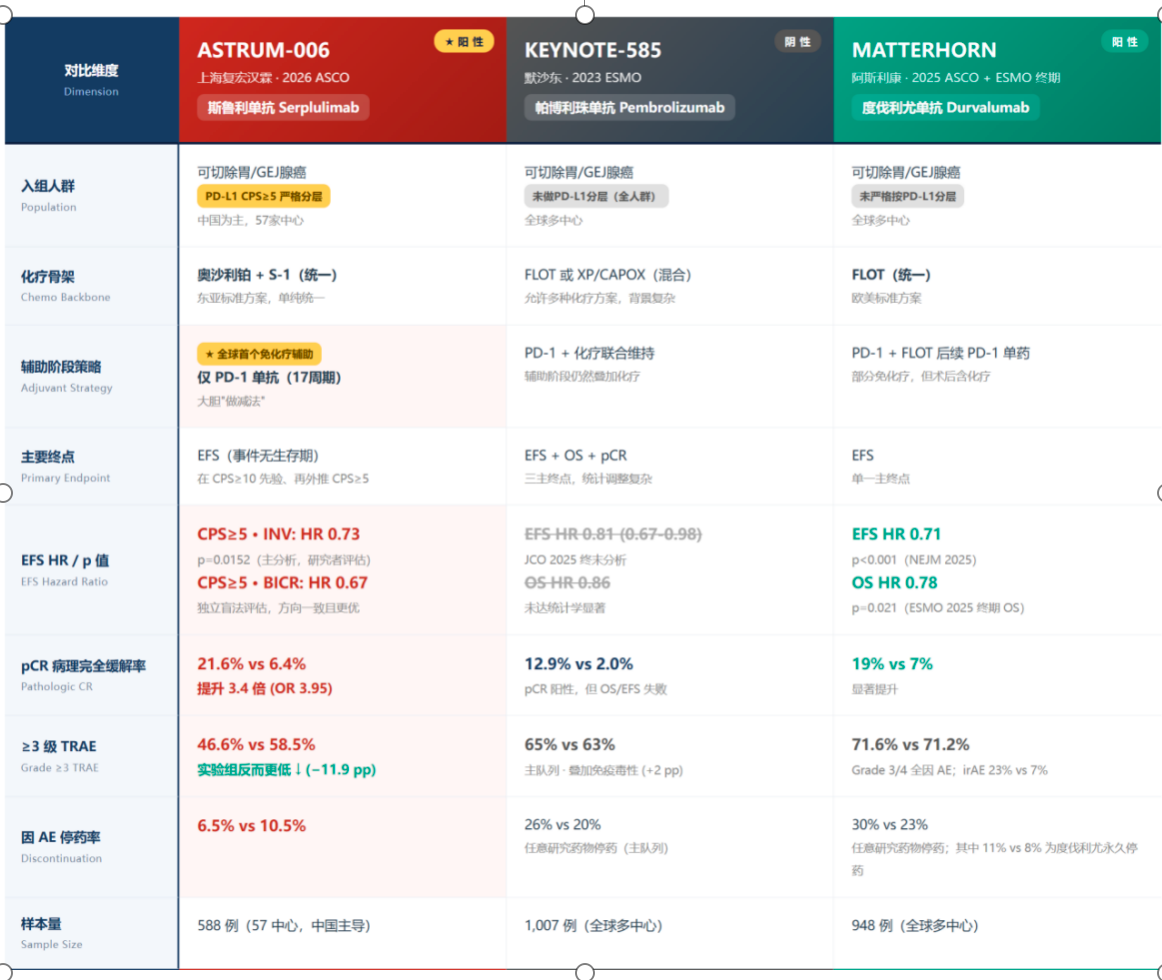This screenshot has height=980, width=1162.
Task: Click the 6.5% vs 10.5% discontinuation value
Action: click(251, 825)
